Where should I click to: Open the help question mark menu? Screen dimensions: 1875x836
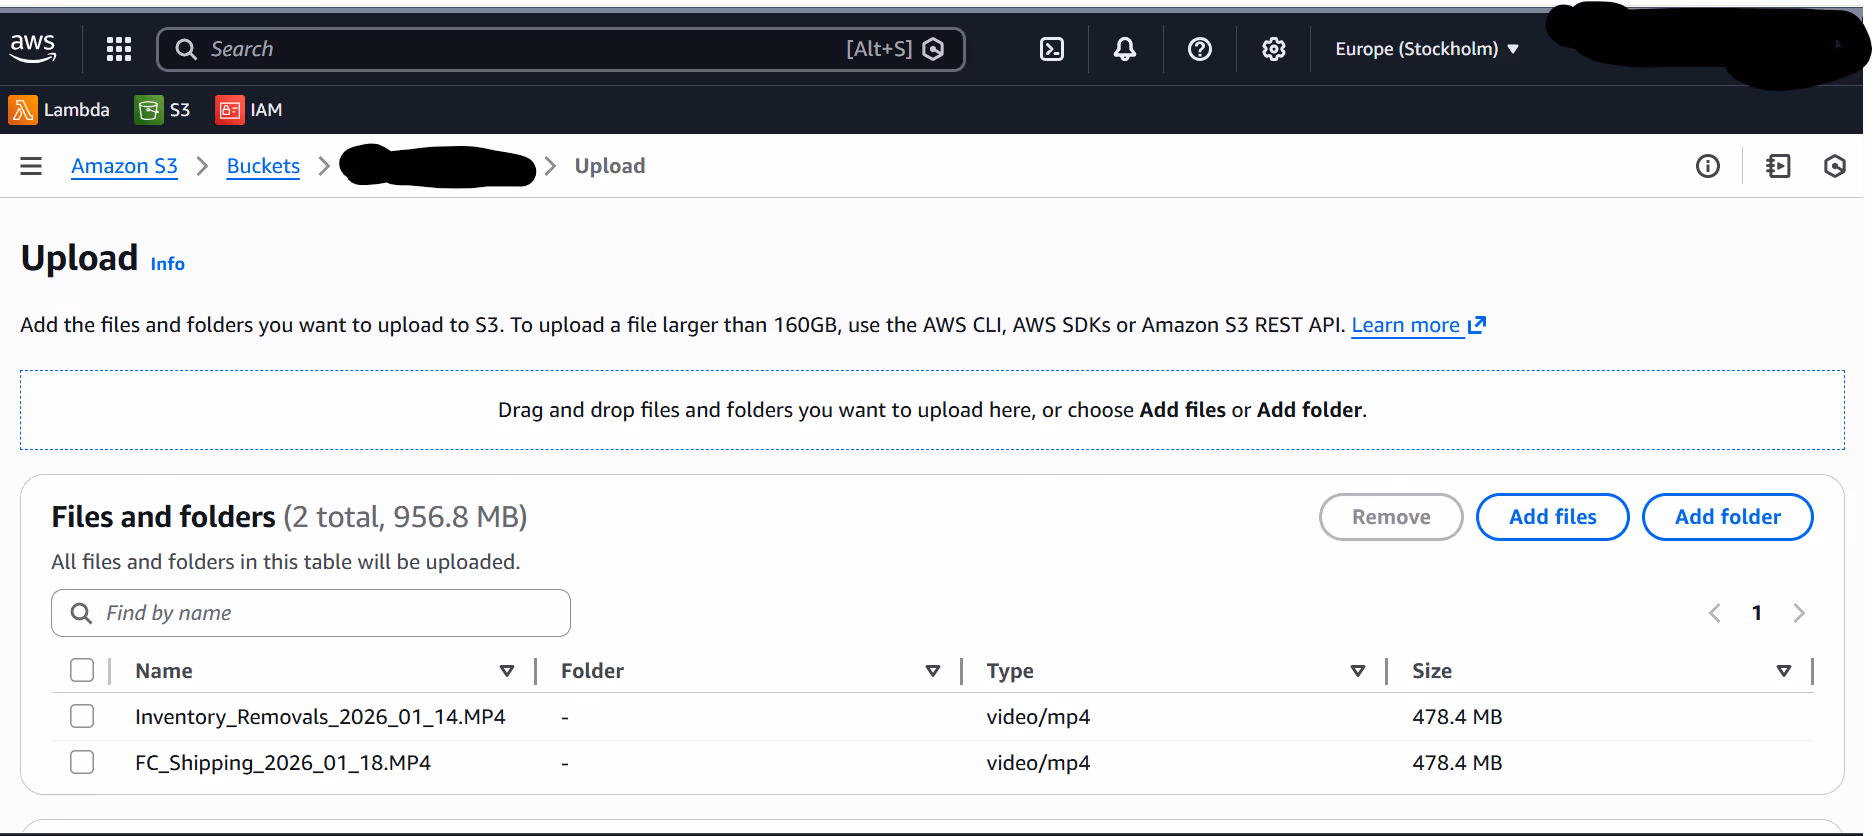pos(1200,49)
